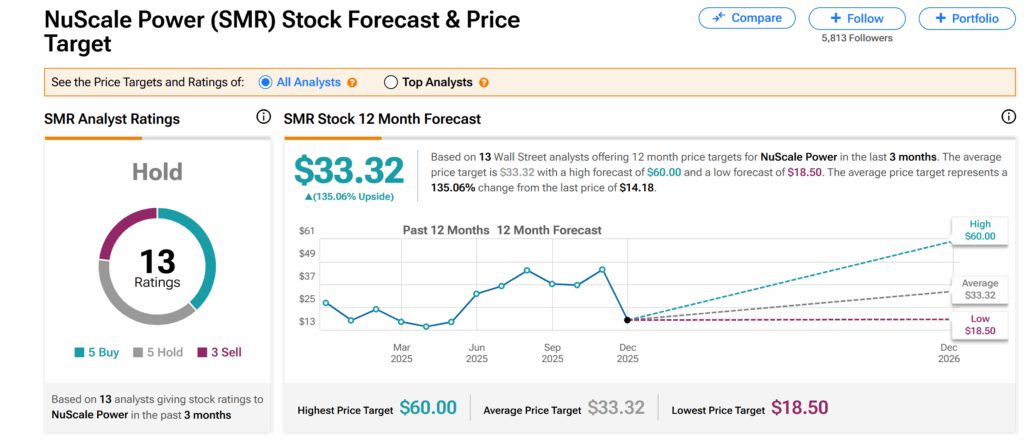This screenshot has height=445, width=1024.
Task: Open help icon beside All Analysts
Action: tap(352, 83)
